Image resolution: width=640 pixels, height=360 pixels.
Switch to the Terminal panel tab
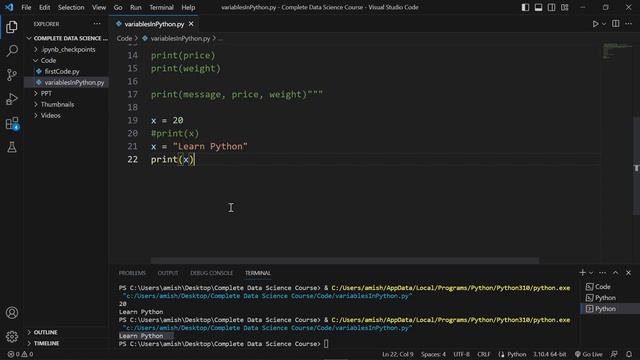coord(258,273)
